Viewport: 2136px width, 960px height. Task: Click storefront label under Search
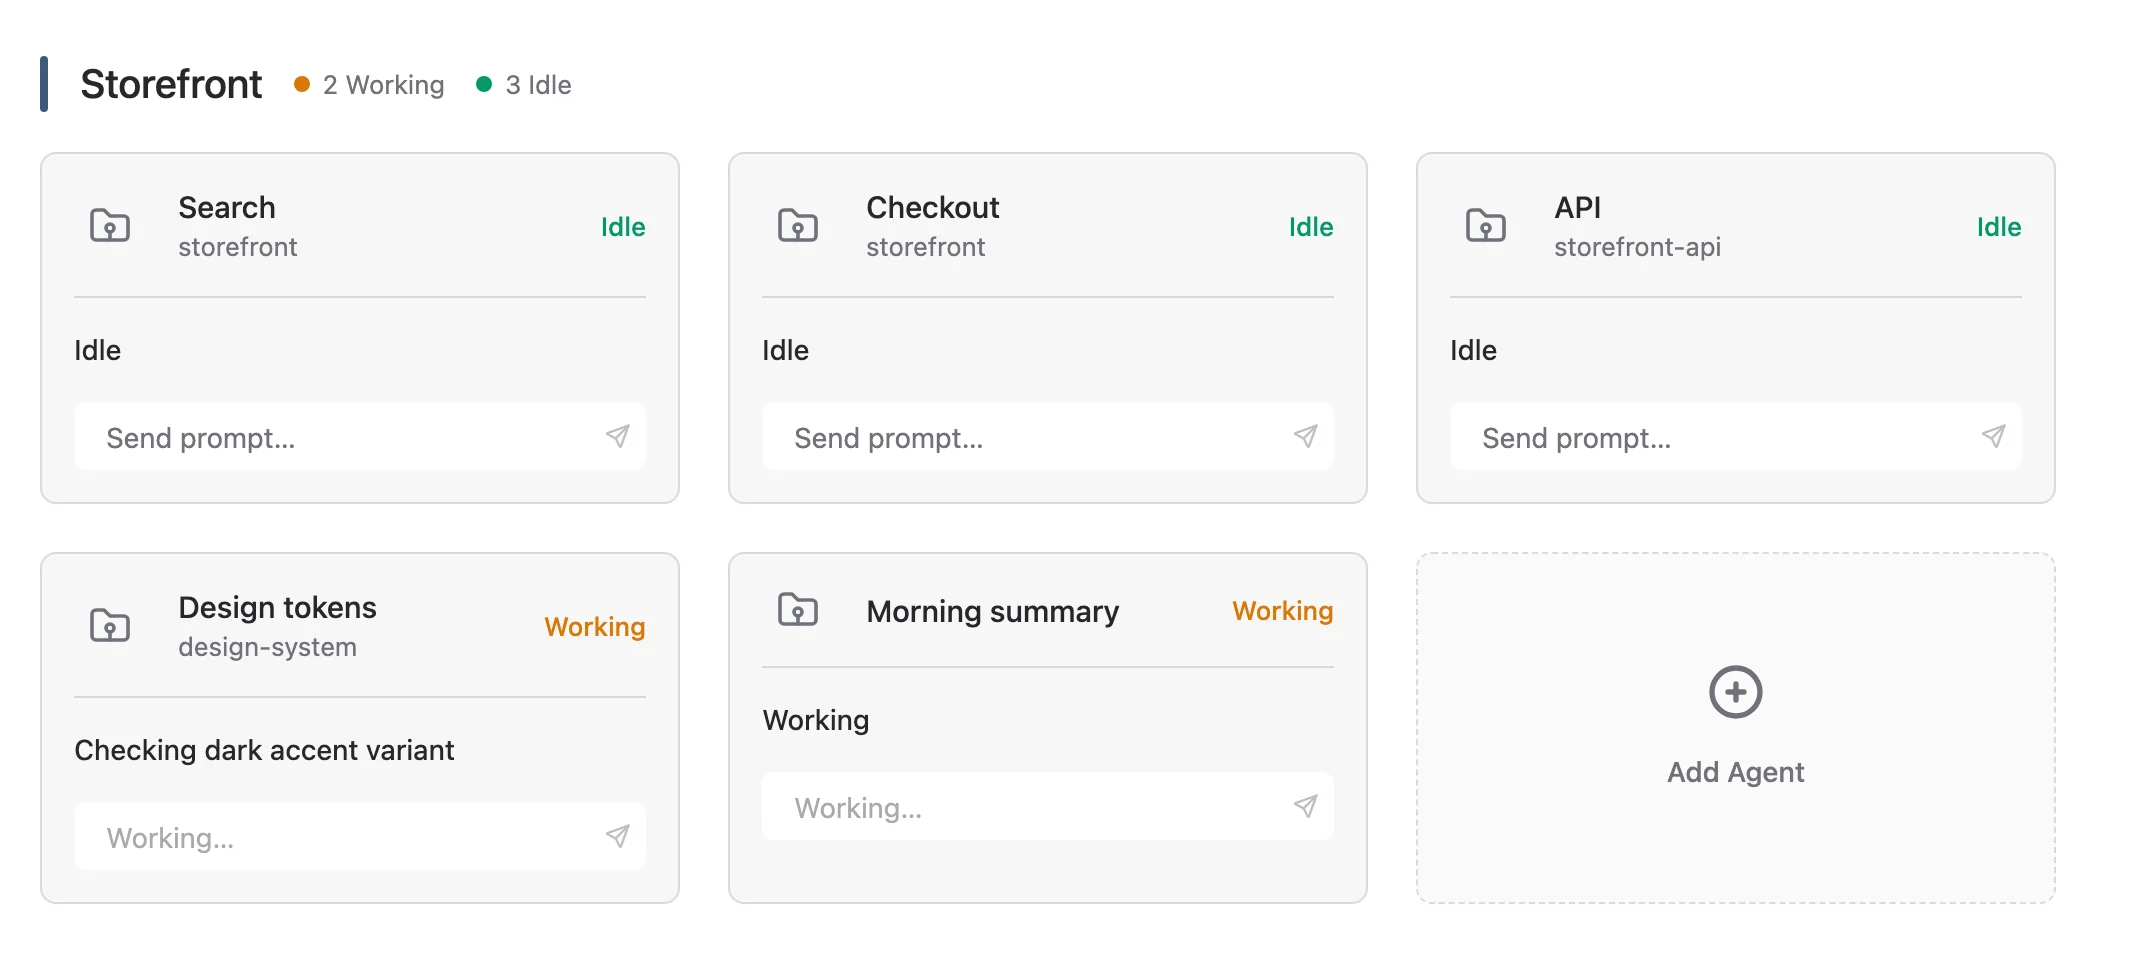tap(238, 247)
